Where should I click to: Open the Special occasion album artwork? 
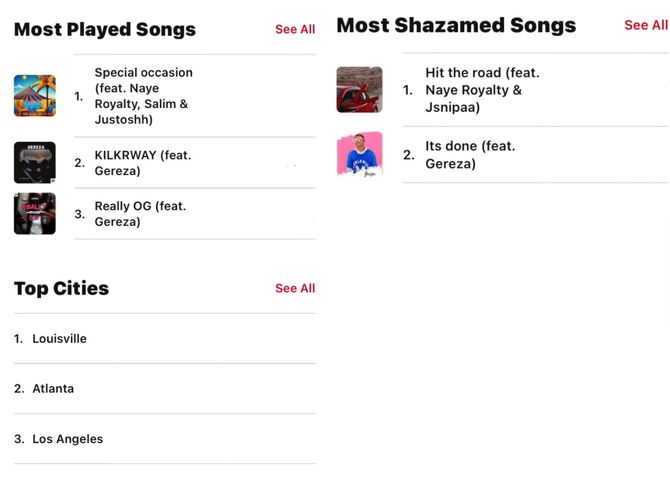tap(35, 96)
